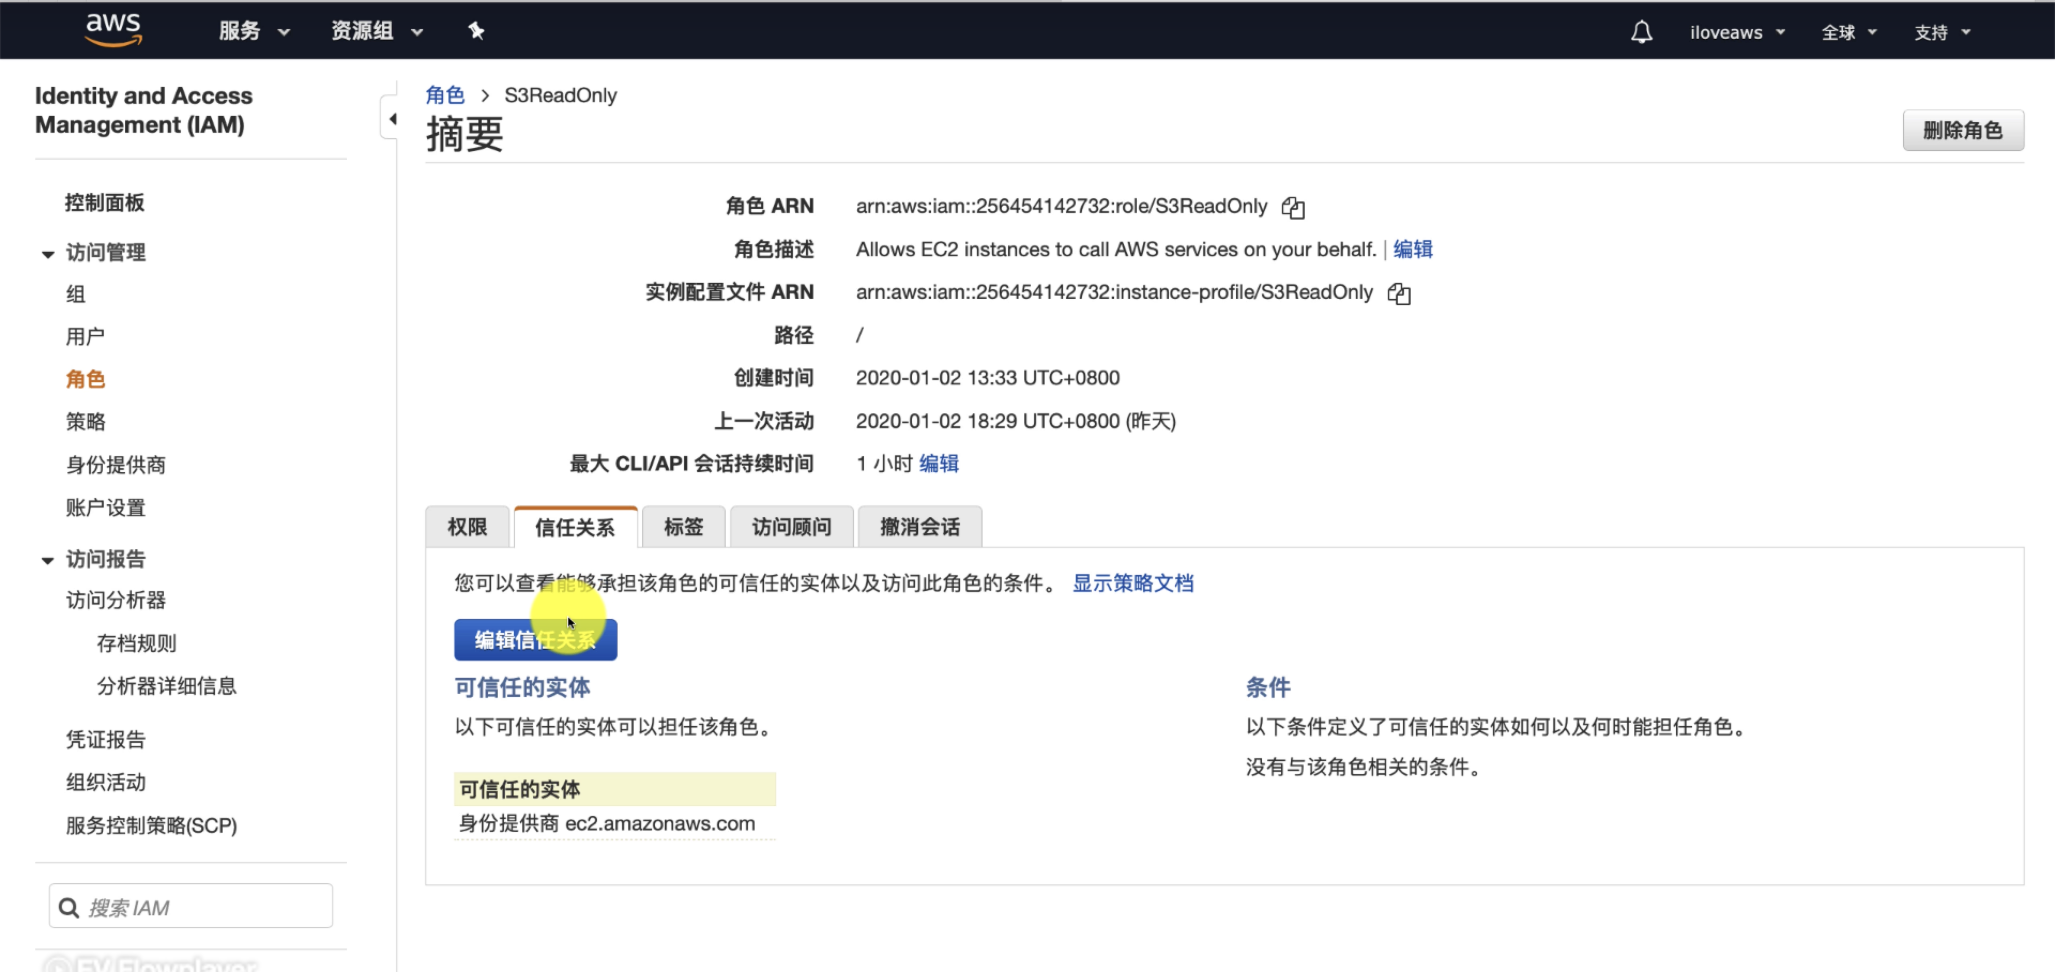Viewport: 2058px width, 972px height.
Task: Collapse the IAM sidebar arrow handle
Action: [x=390, y=119]
